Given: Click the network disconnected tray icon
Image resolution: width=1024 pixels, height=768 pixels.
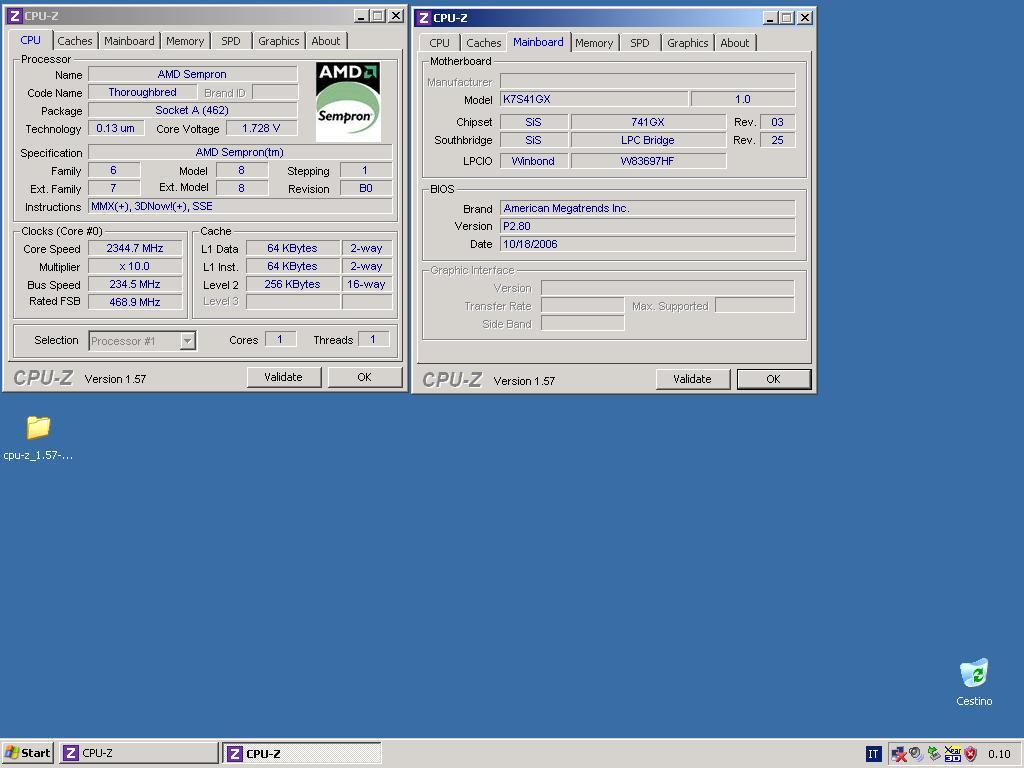Looking at the screenshot, I should 899,754.
